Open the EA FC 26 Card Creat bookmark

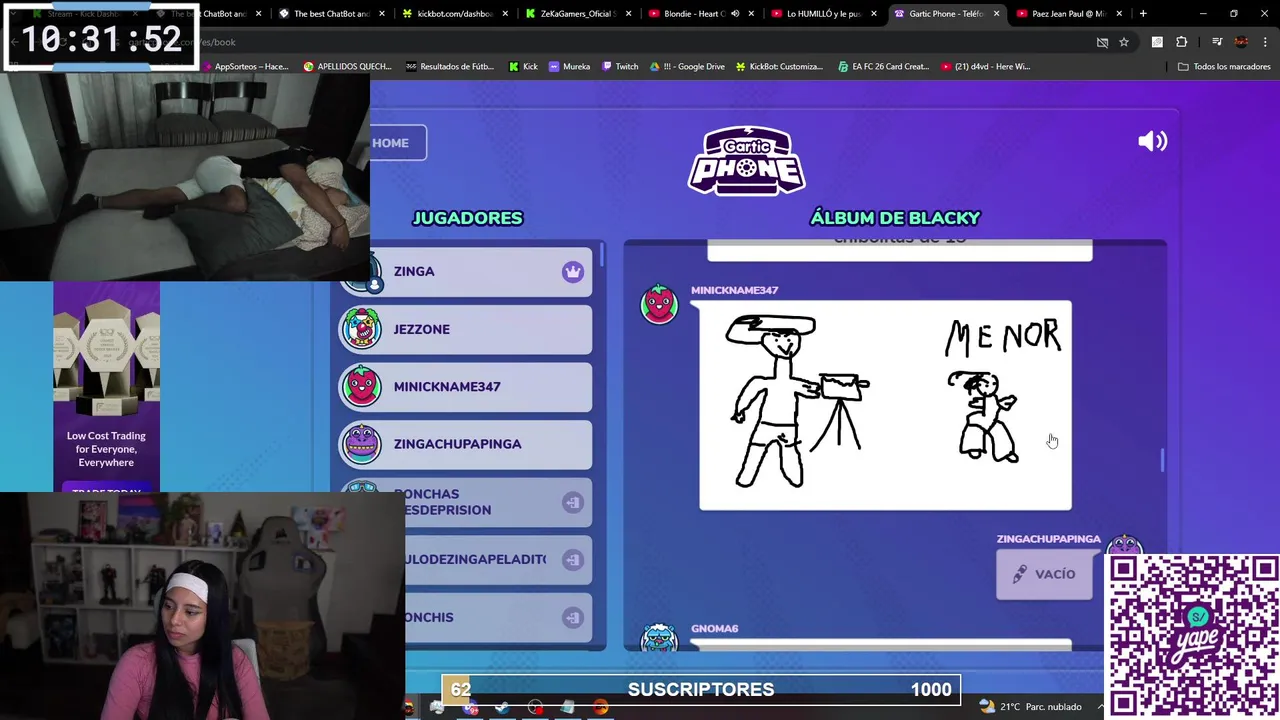click(x=883, y=67)
